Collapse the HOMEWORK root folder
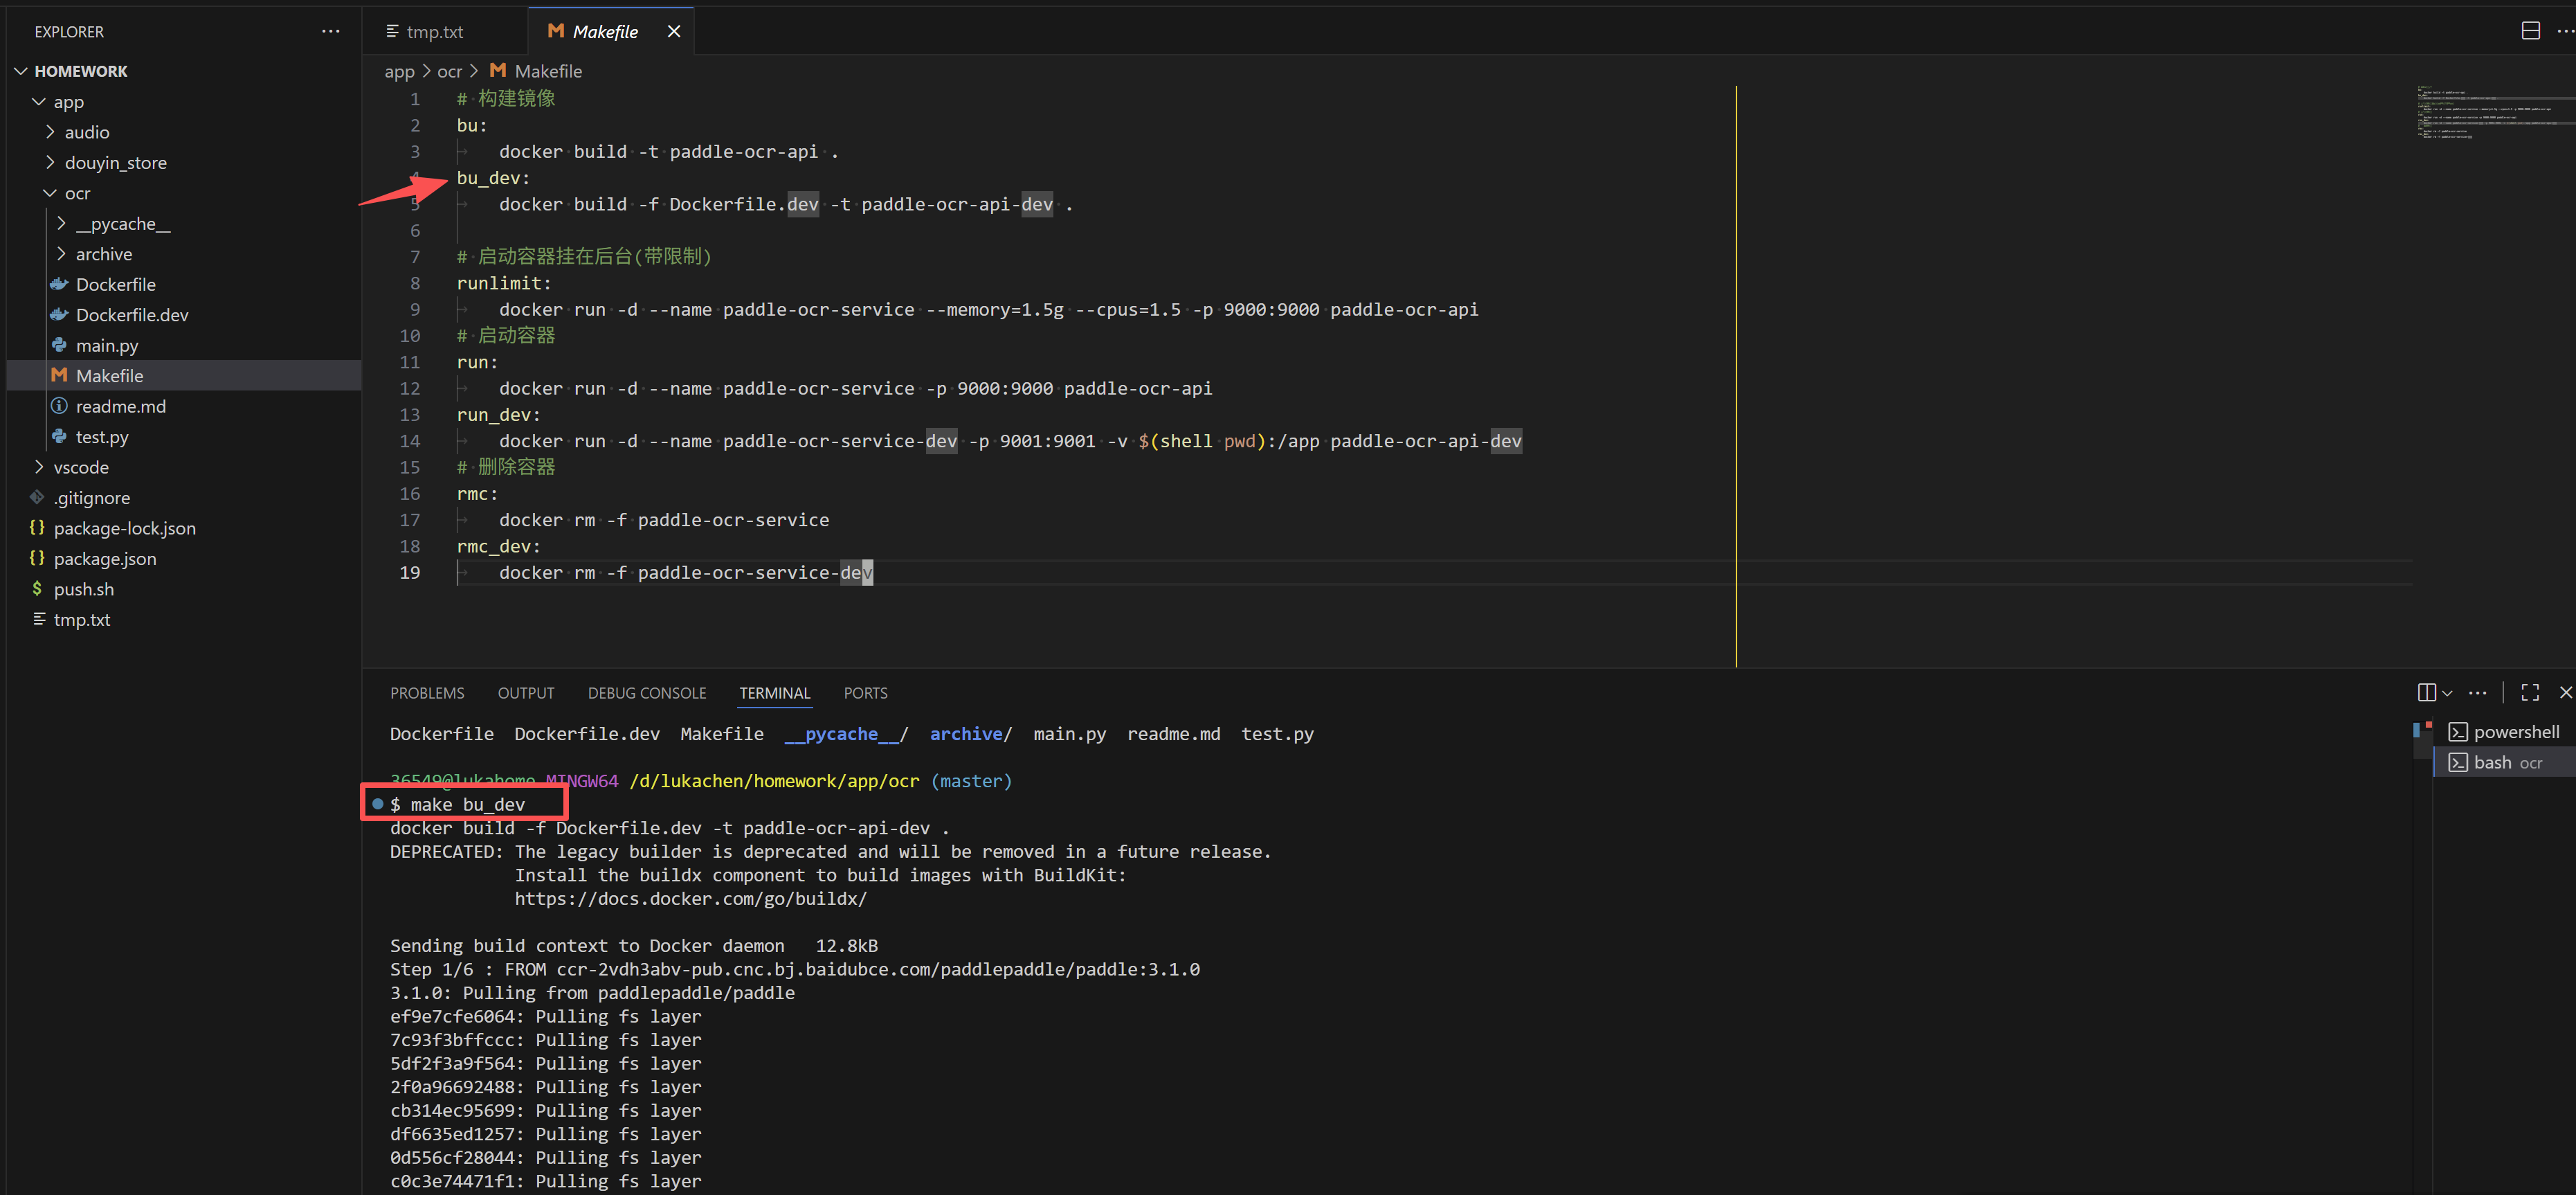Image resolution: width=2576 pixels, height=1195 pixels. 21,71
